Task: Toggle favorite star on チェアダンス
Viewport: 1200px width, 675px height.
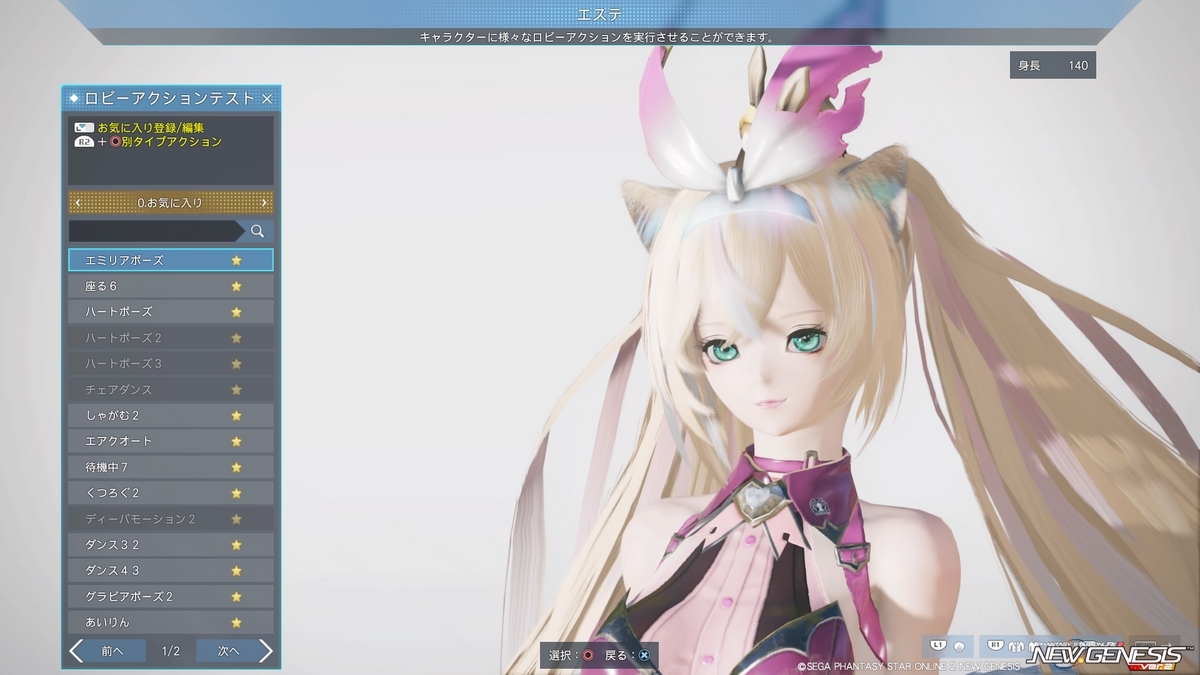Action: [x=237, y=389]
